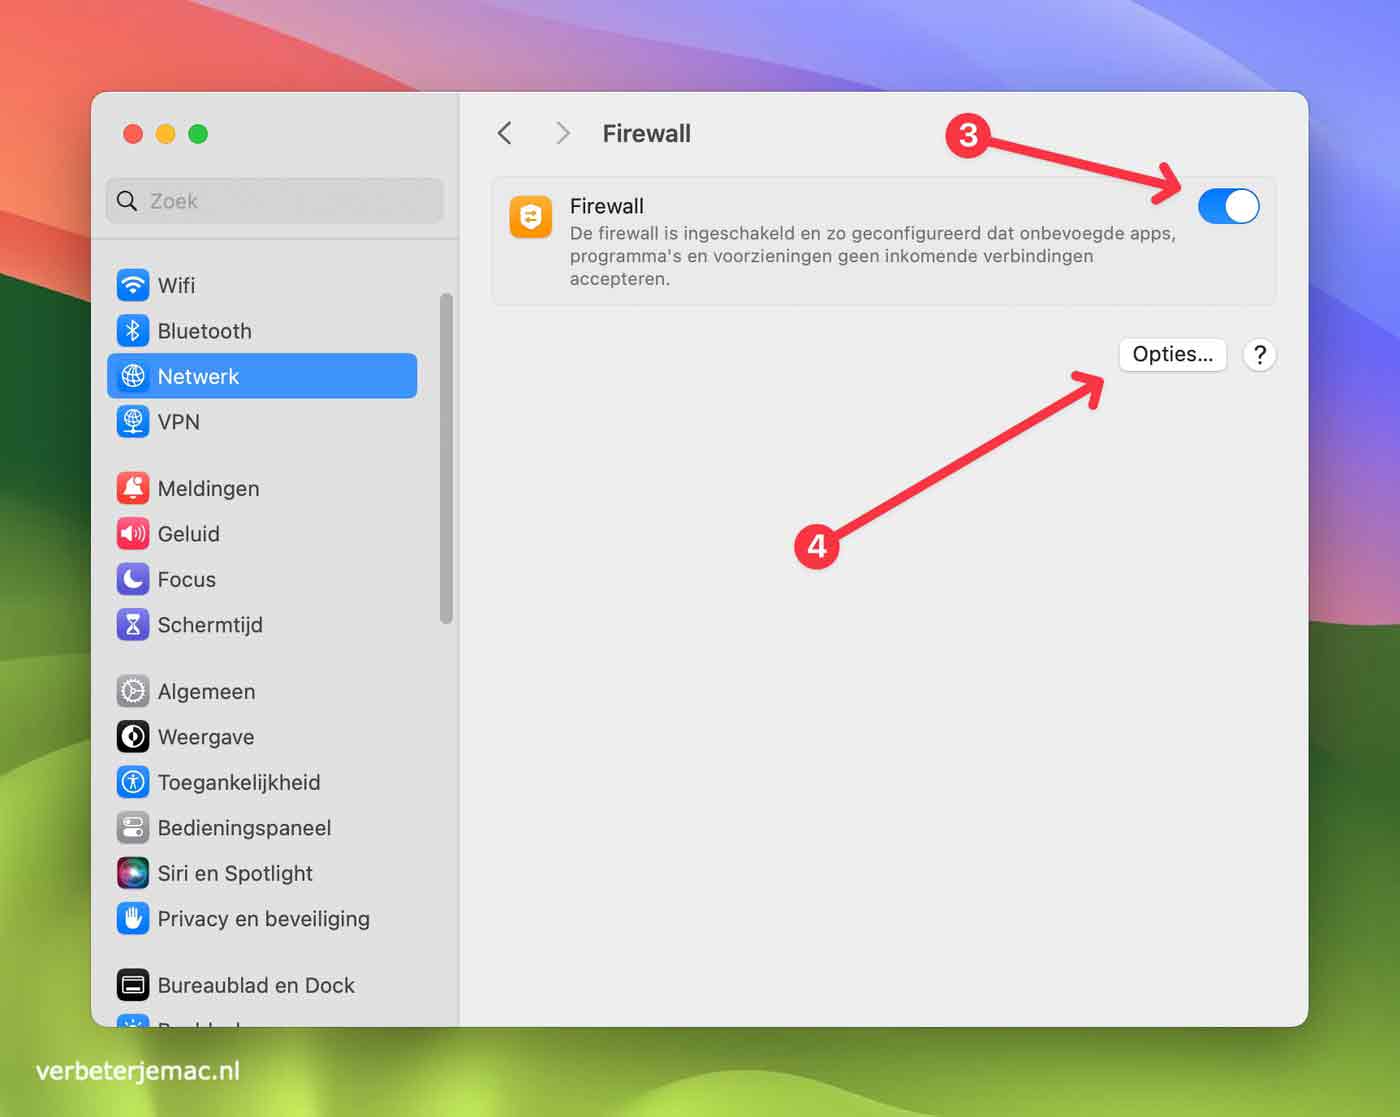The width and height of the screenshot is (1400, 1117).
Task: Click the orange Firewall shield icon
Action: (531, 216)
